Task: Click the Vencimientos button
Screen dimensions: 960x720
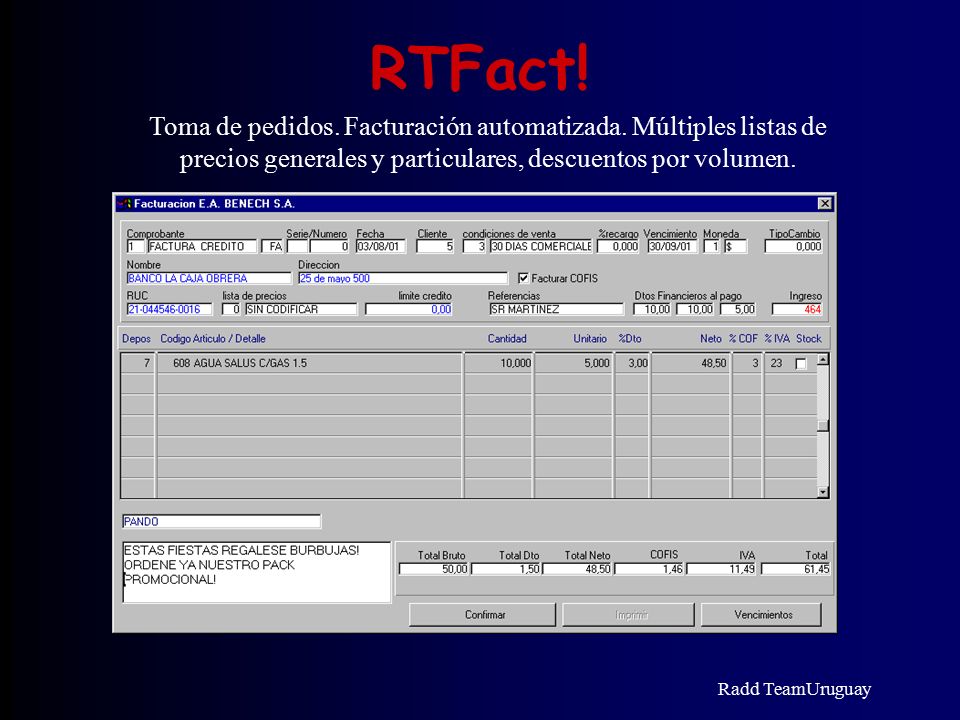Action: click(x=761, y=614)
